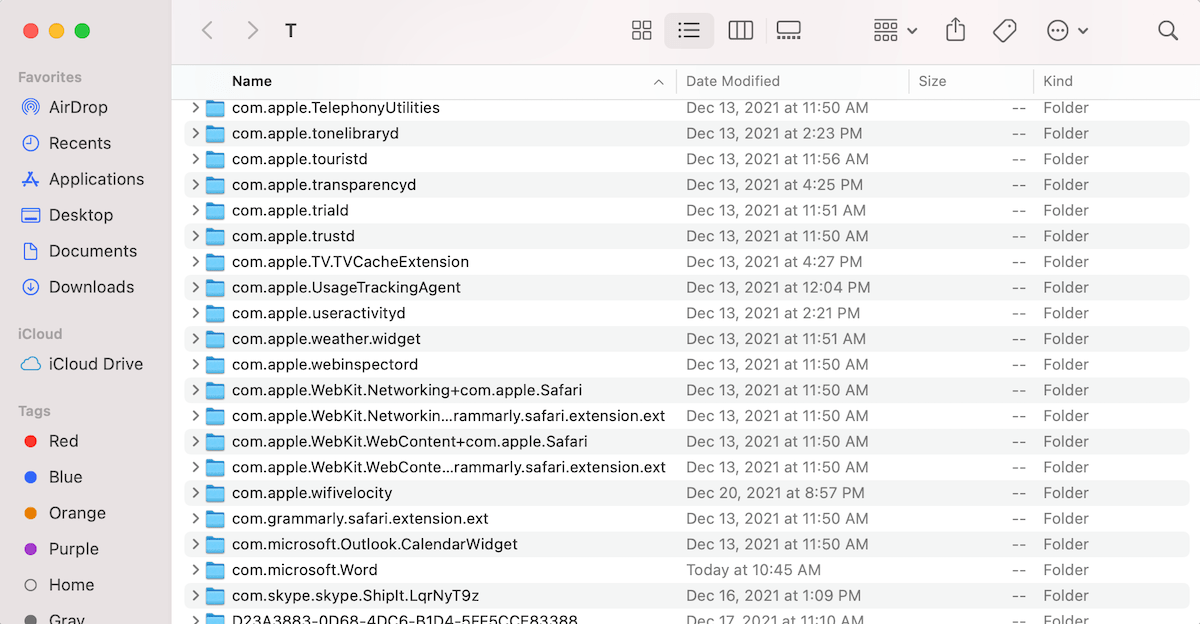Click the date 'Dec 13, 2021 at 4:27 PM'

point(774,261)
